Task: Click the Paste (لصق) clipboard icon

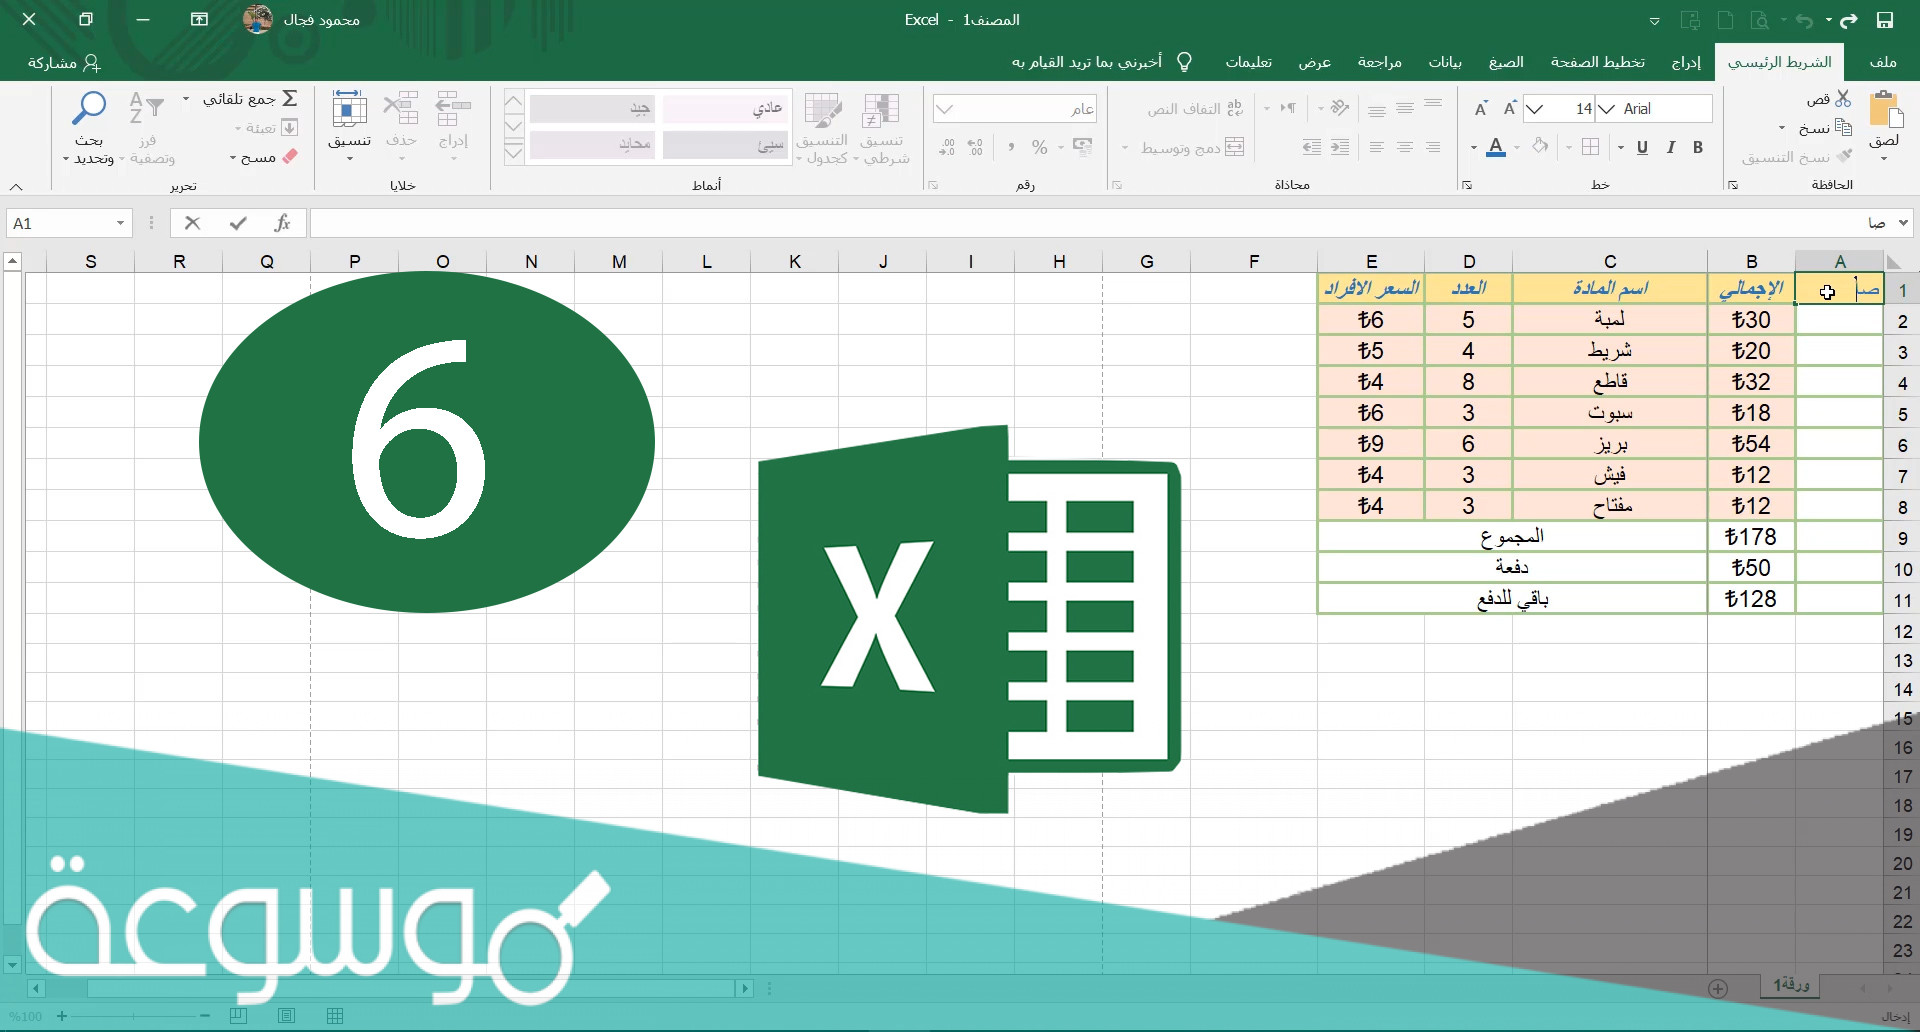Action: 1885,112
